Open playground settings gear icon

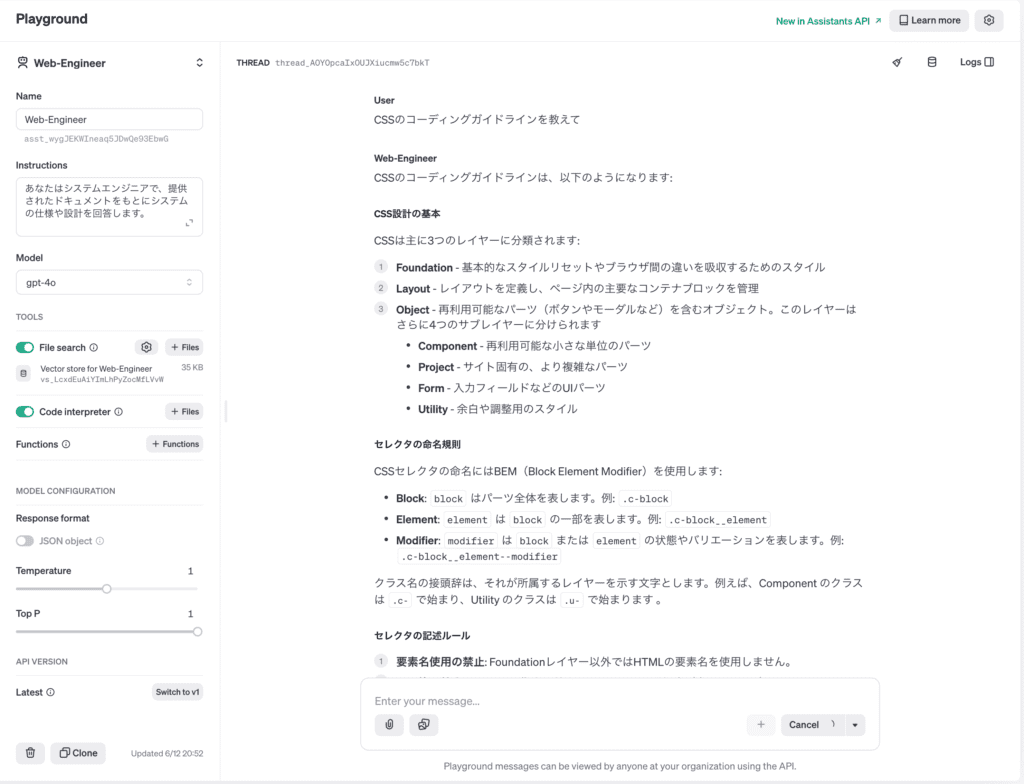click(x=988, y=20)
